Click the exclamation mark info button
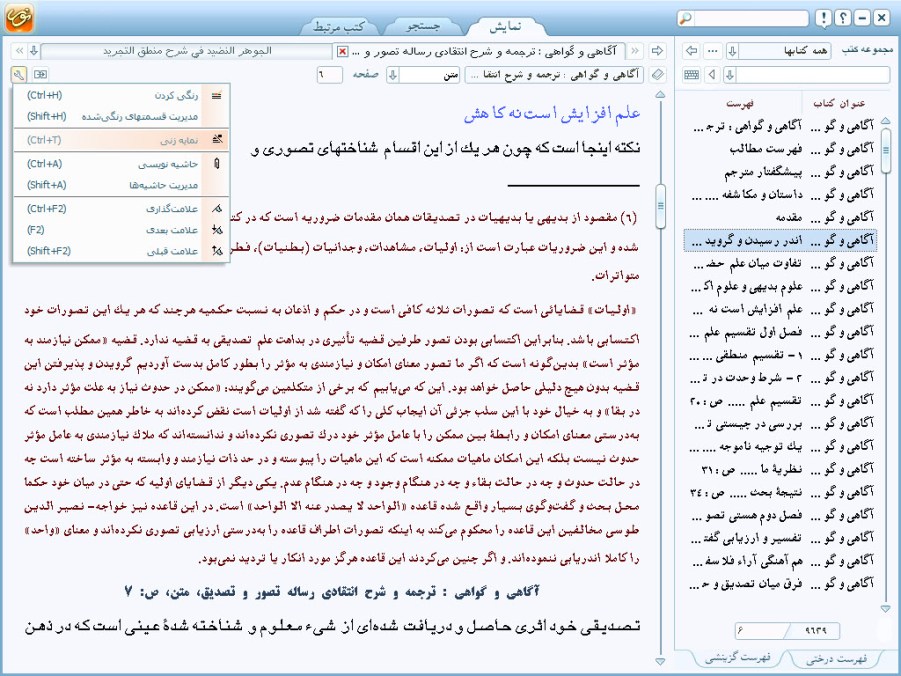 tap(823, 18)
